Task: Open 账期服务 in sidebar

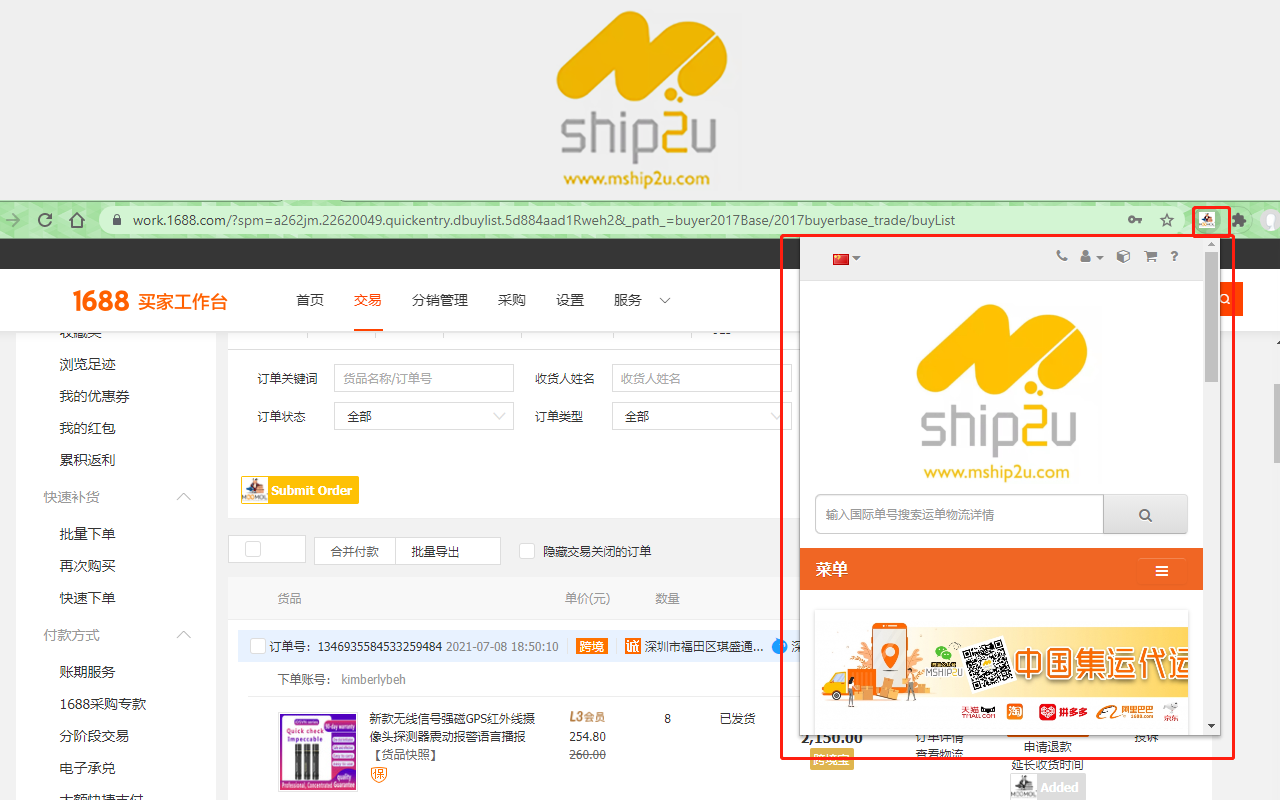Action: (x=87, y=672)
